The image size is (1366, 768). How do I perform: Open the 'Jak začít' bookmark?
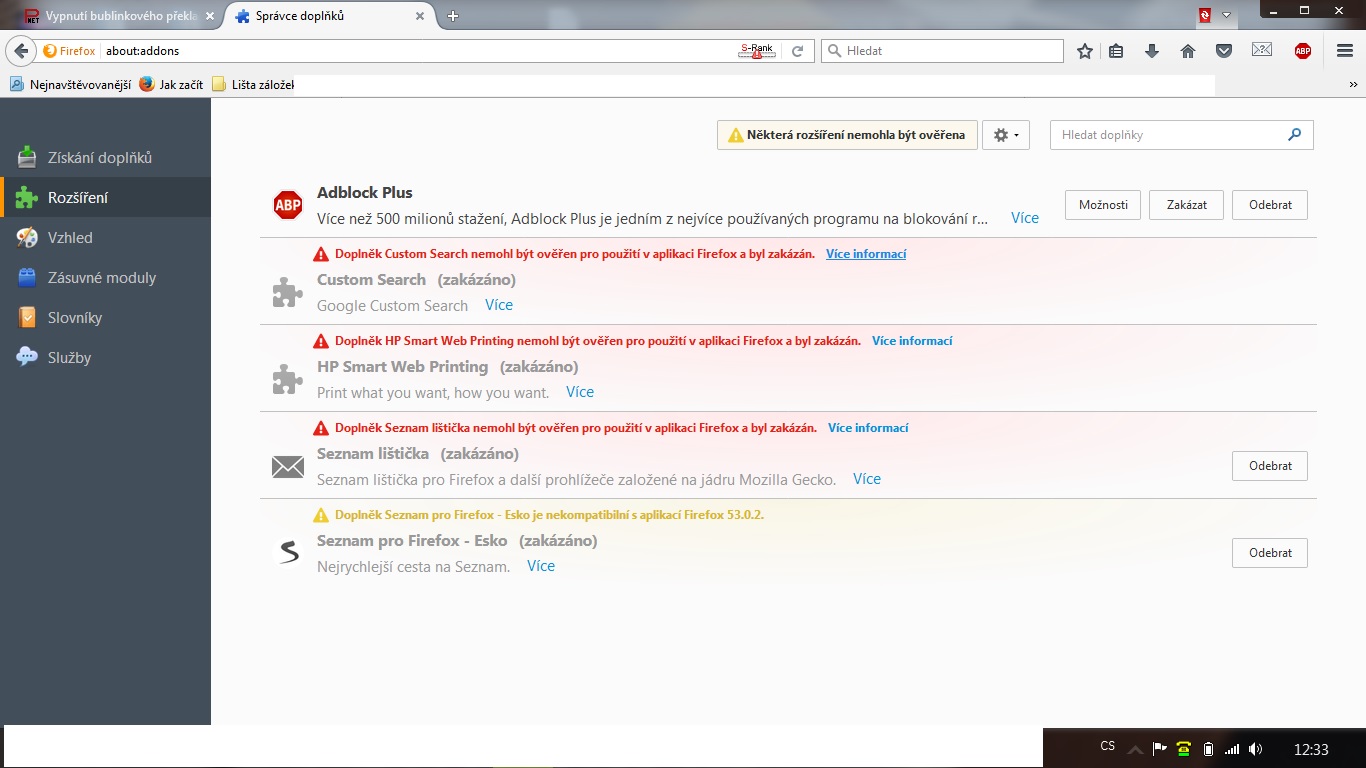171,85
